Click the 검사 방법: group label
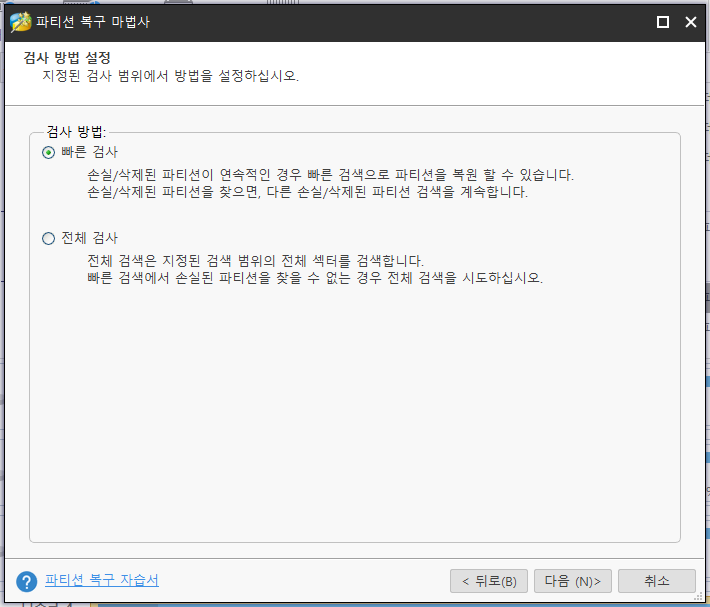 [76, 132]
